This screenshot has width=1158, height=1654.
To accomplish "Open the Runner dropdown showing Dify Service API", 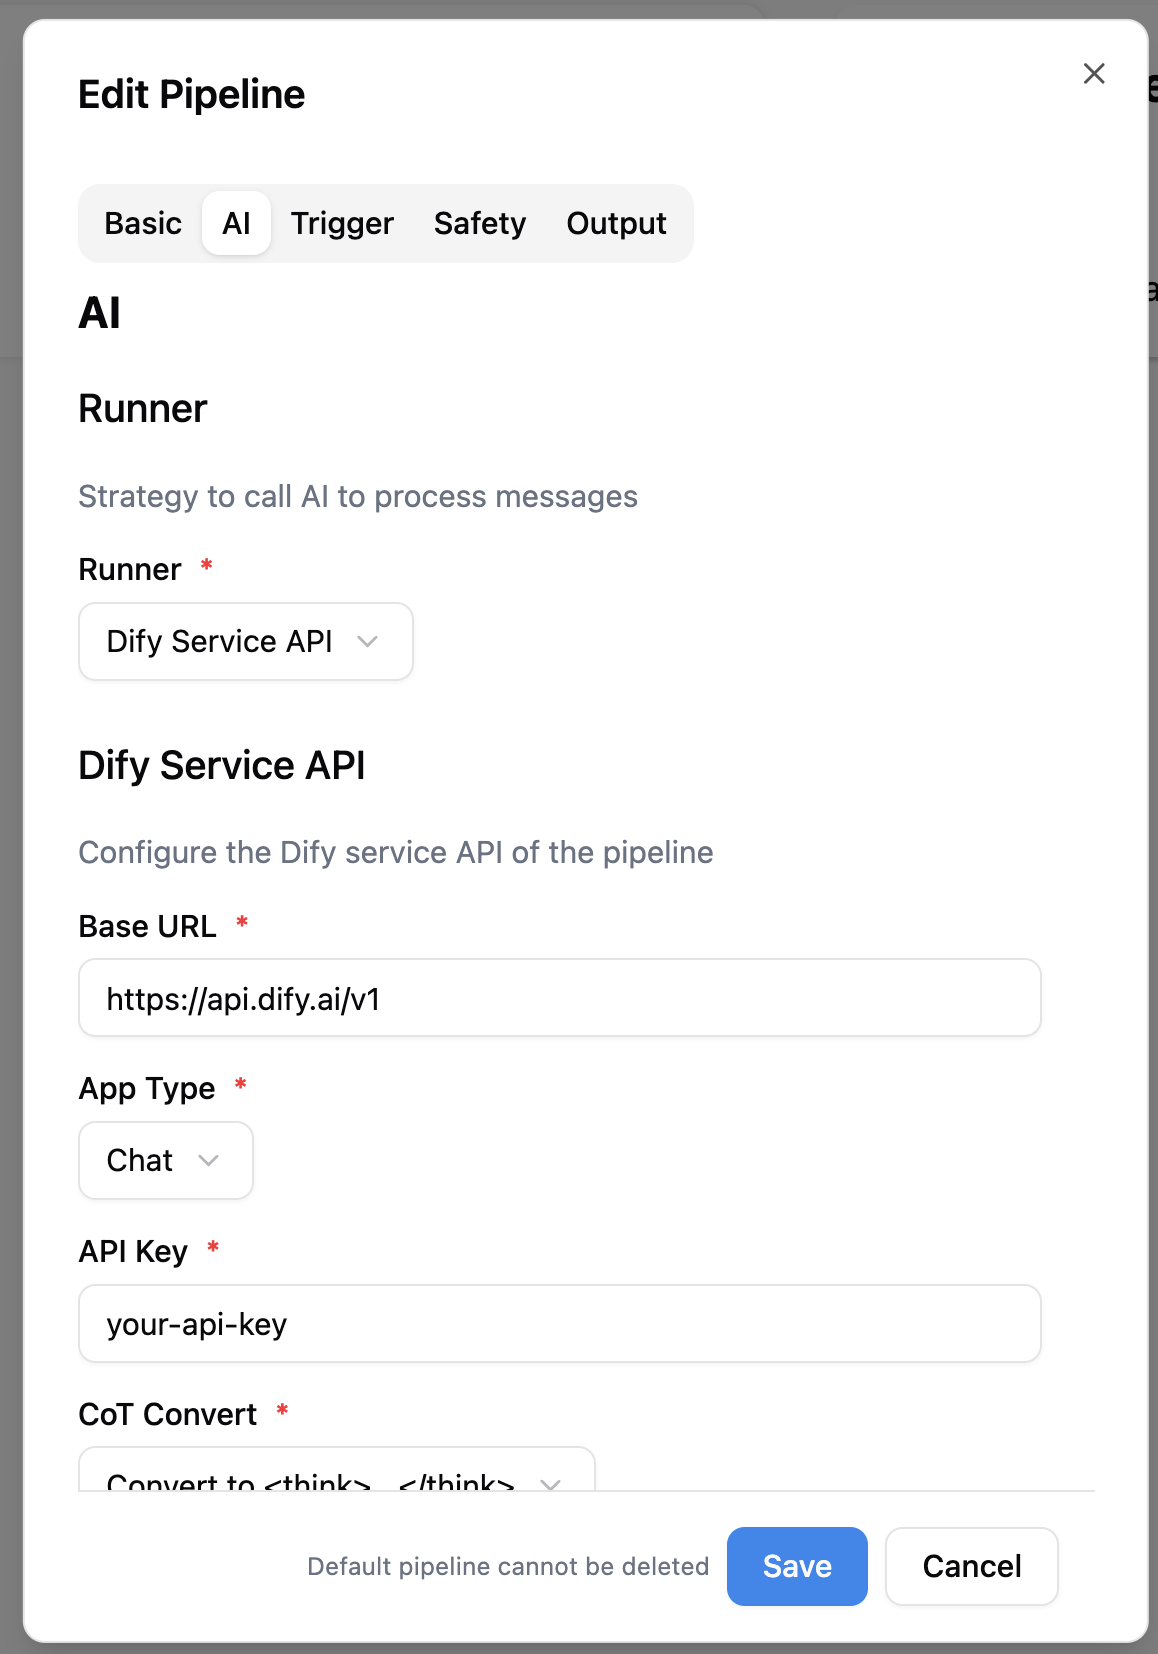I will (246, 641).
